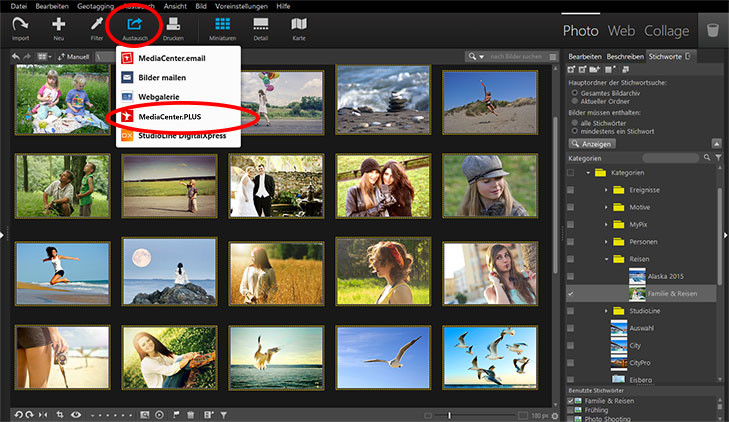
Task: Expand the StudioLine folder node
Action: click(x=606, y=312)
